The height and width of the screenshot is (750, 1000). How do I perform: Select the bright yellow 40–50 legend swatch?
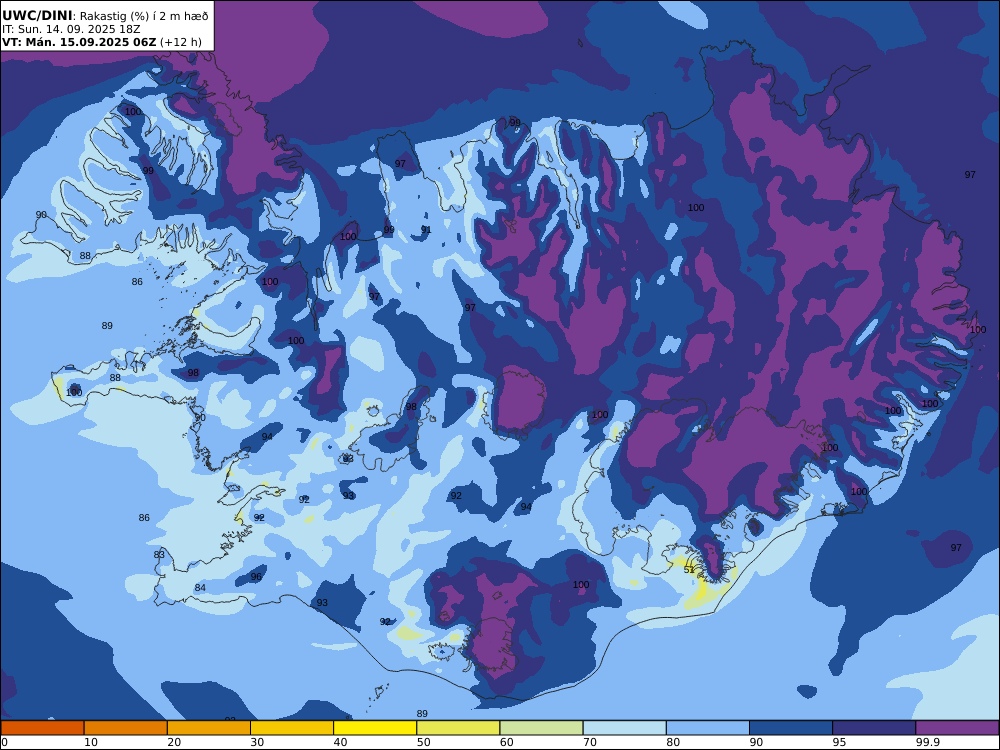point(375,728)
